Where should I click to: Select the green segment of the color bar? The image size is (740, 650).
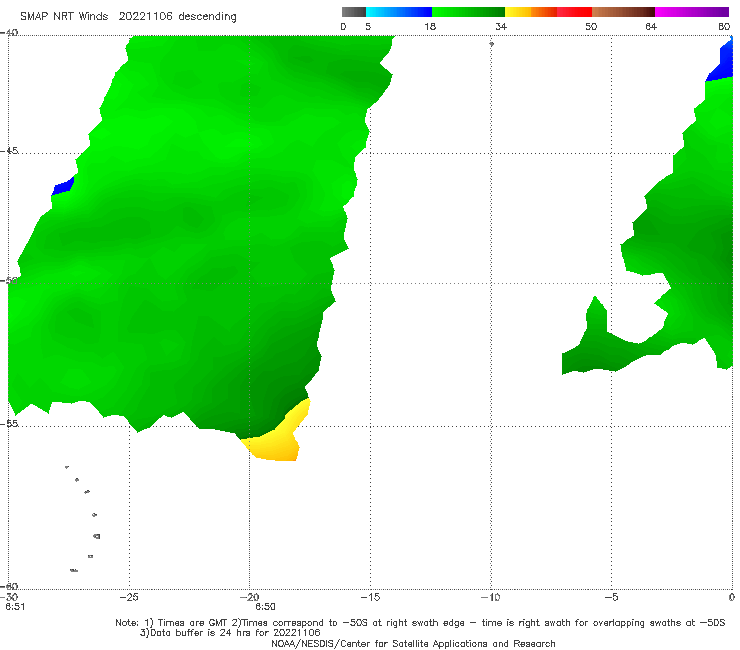click(x=468, y=12)
